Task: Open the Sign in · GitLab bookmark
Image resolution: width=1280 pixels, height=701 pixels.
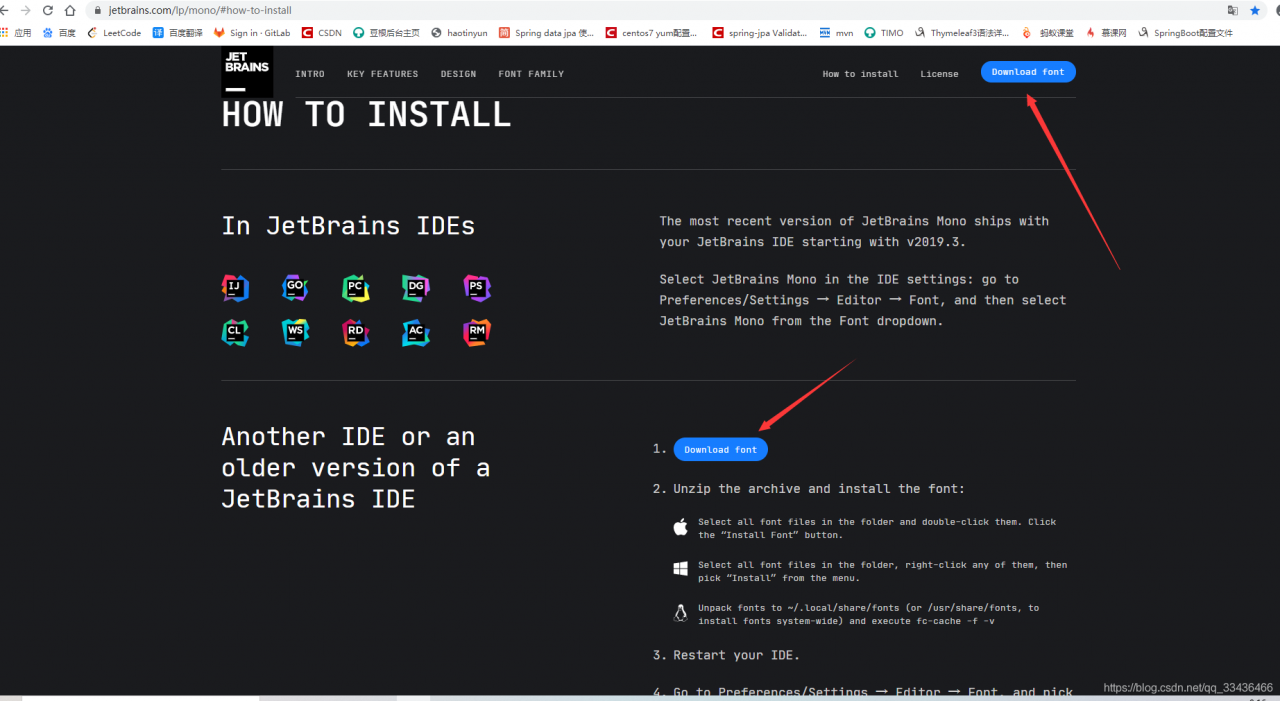Action: [x=252, y=33]
